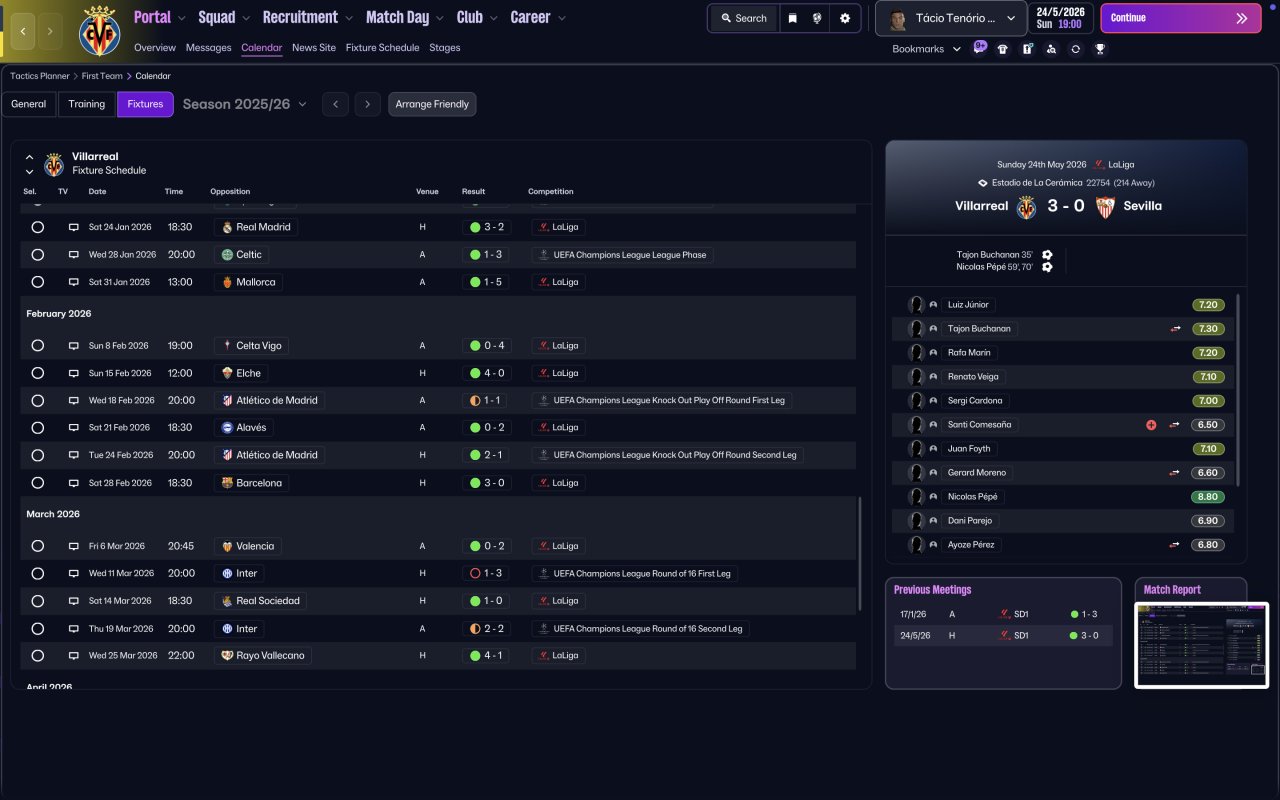
Task: Open the Season 2025/26 dropdown
Action: pyautogui.click(x=245, y=104)
